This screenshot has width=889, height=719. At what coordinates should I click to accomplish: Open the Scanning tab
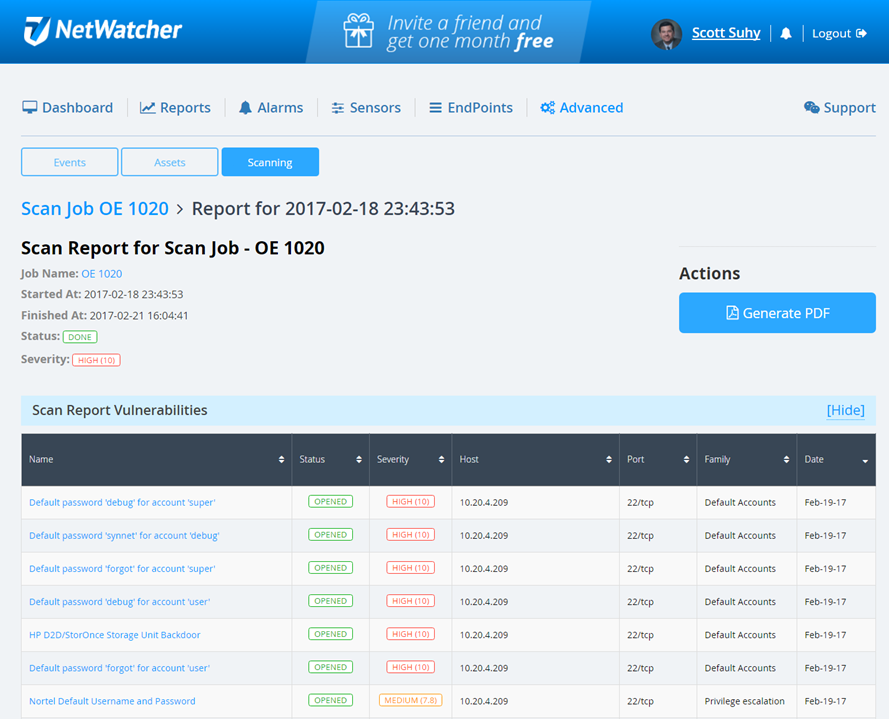pos(270,161)
